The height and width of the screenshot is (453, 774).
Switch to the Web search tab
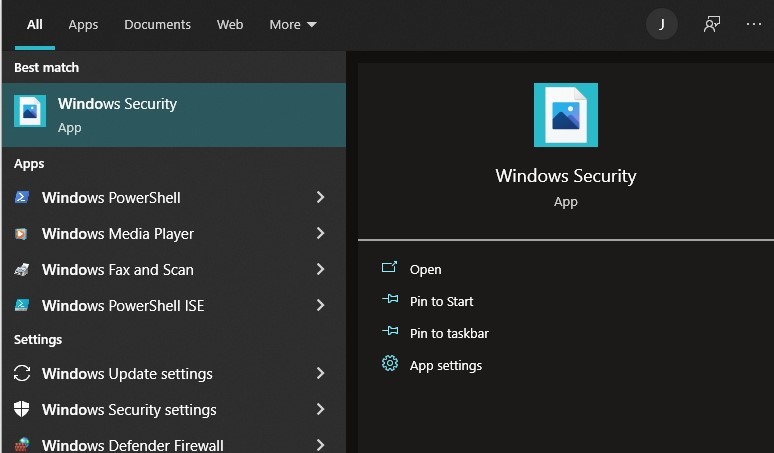coord(230,25)
